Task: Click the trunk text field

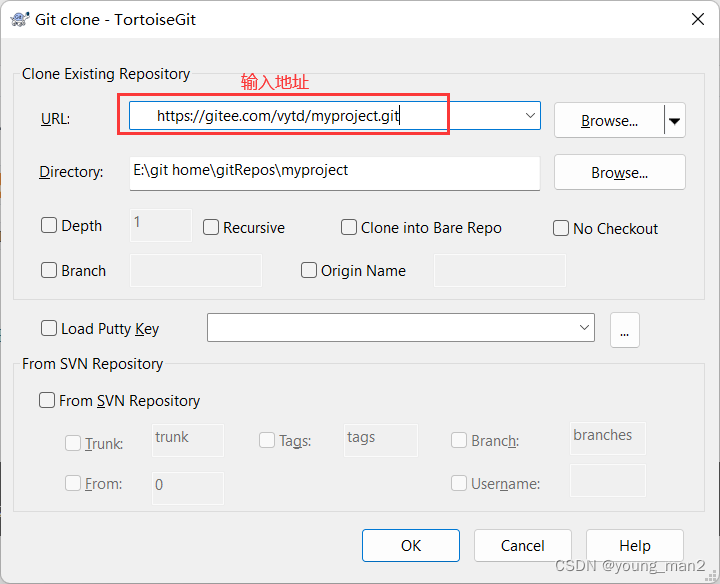Action: point(188,440)
